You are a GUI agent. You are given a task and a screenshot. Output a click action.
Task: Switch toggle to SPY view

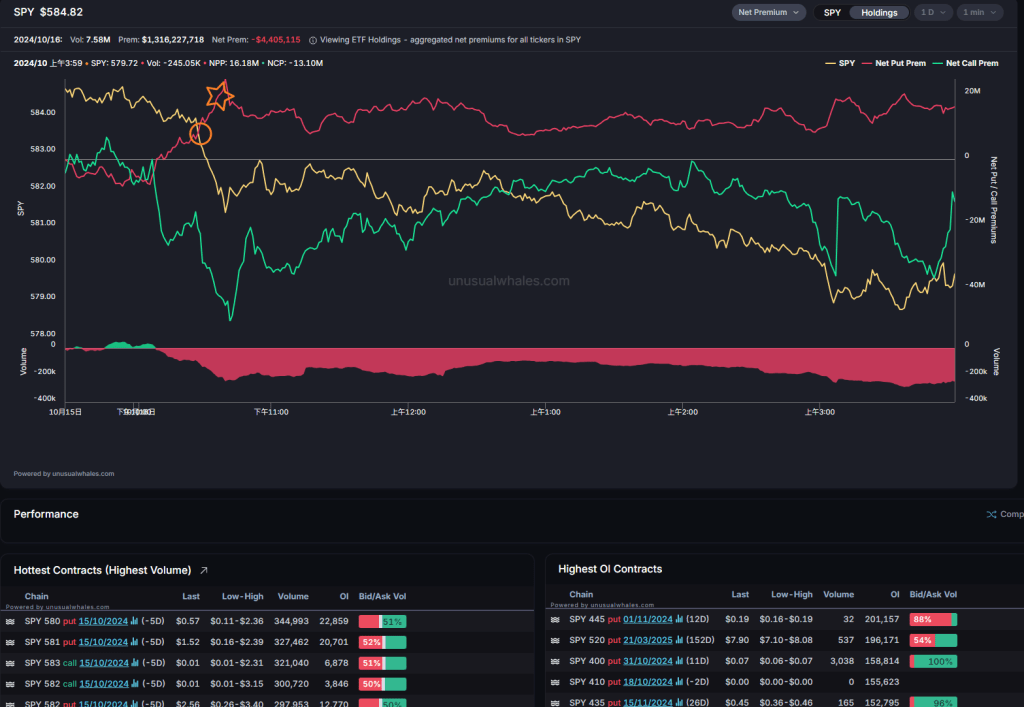pos(831,13)
